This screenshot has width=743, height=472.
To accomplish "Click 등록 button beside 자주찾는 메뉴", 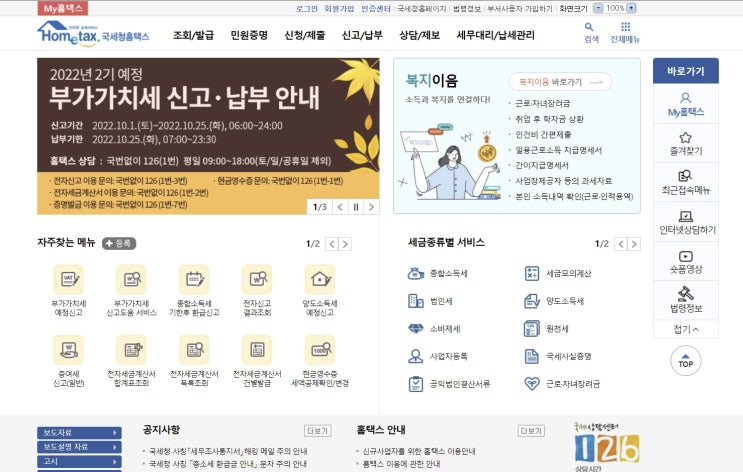I will click(119, 243).
